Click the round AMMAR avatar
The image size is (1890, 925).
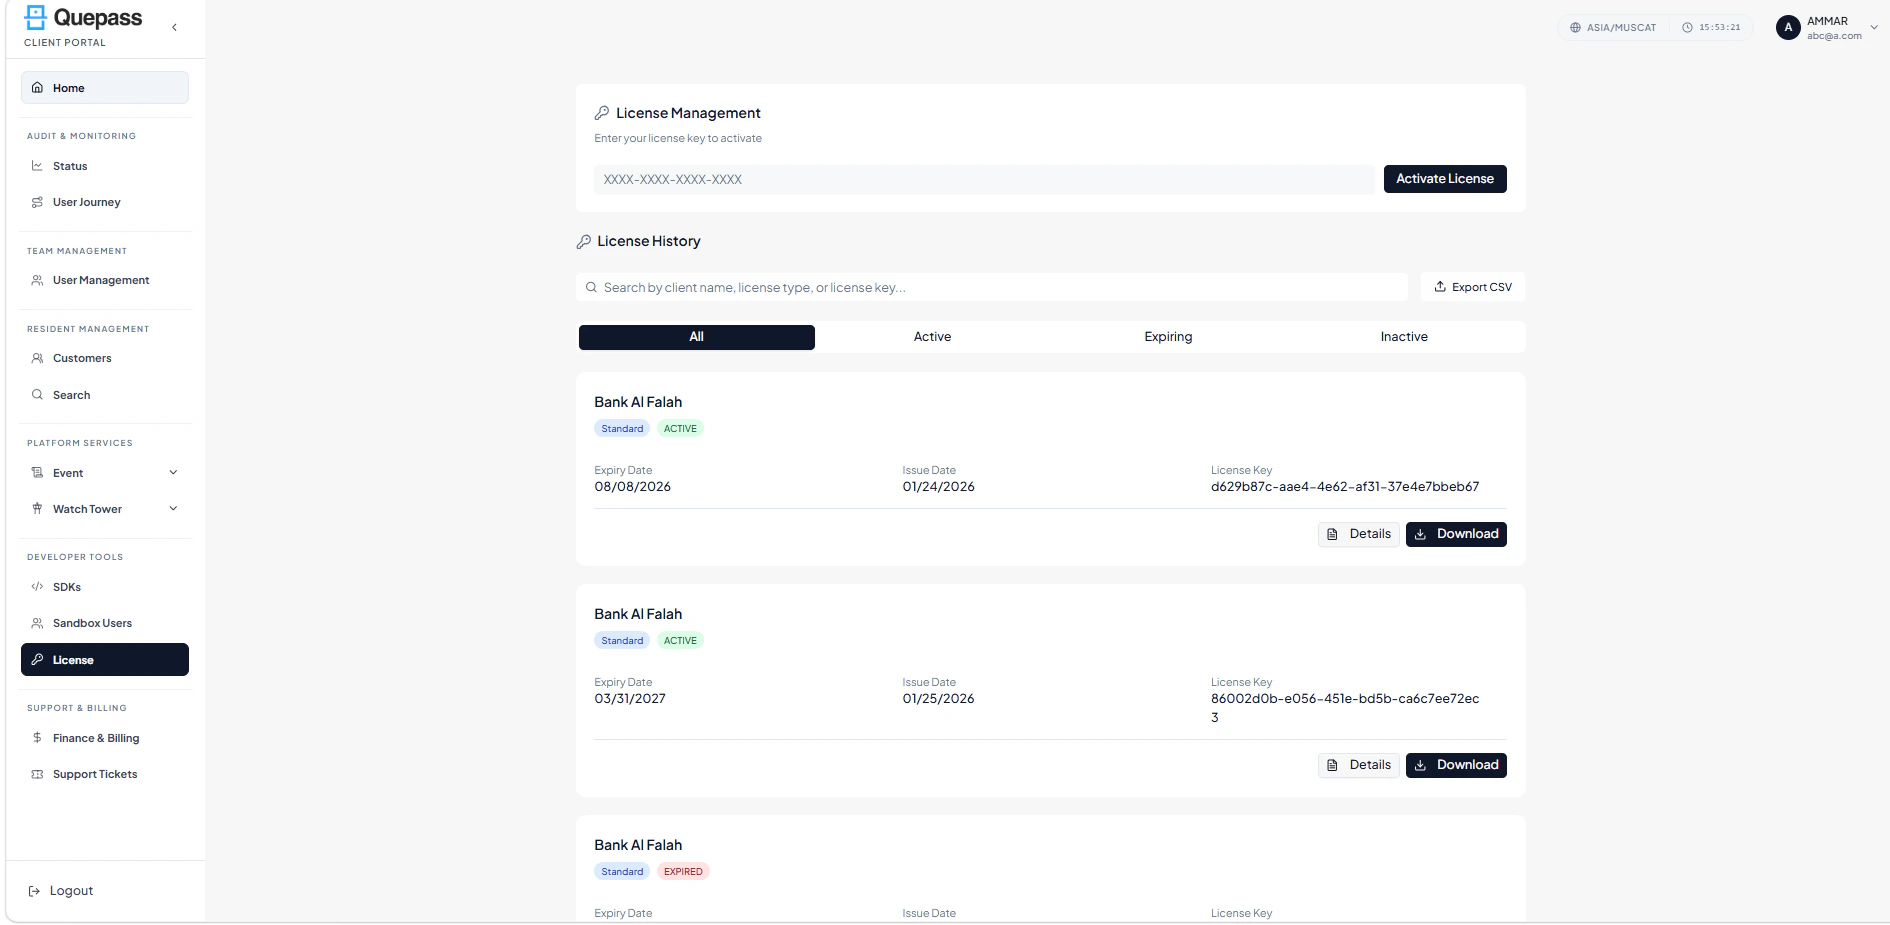click(x=1788, y=28)
